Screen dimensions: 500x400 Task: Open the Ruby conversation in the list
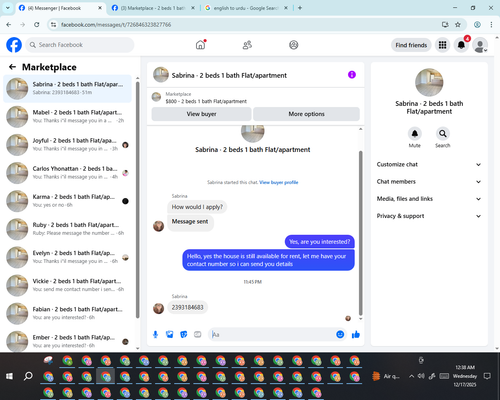click(x=67, y=229)
